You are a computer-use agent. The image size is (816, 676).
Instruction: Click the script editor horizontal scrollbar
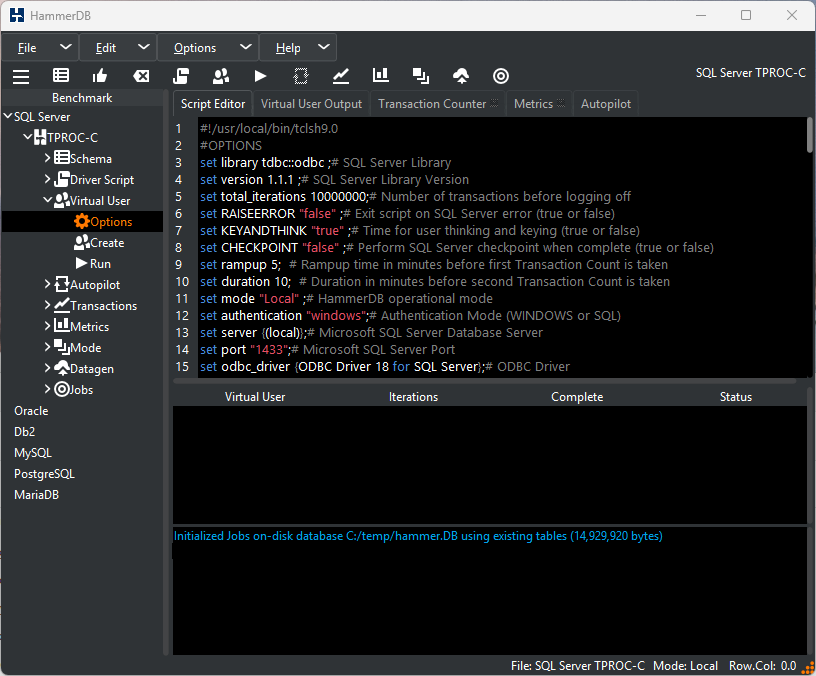[484, 381]
